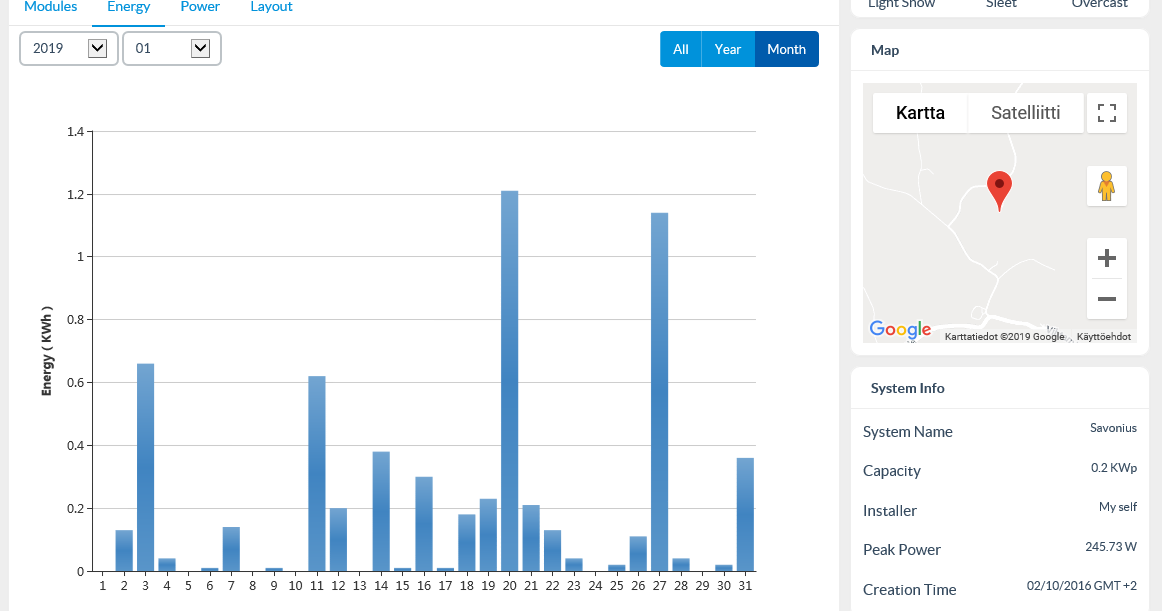This screenshot has height=611, width=1162.
Task: Show energy data for All time
Action: [x=680, y=49]
